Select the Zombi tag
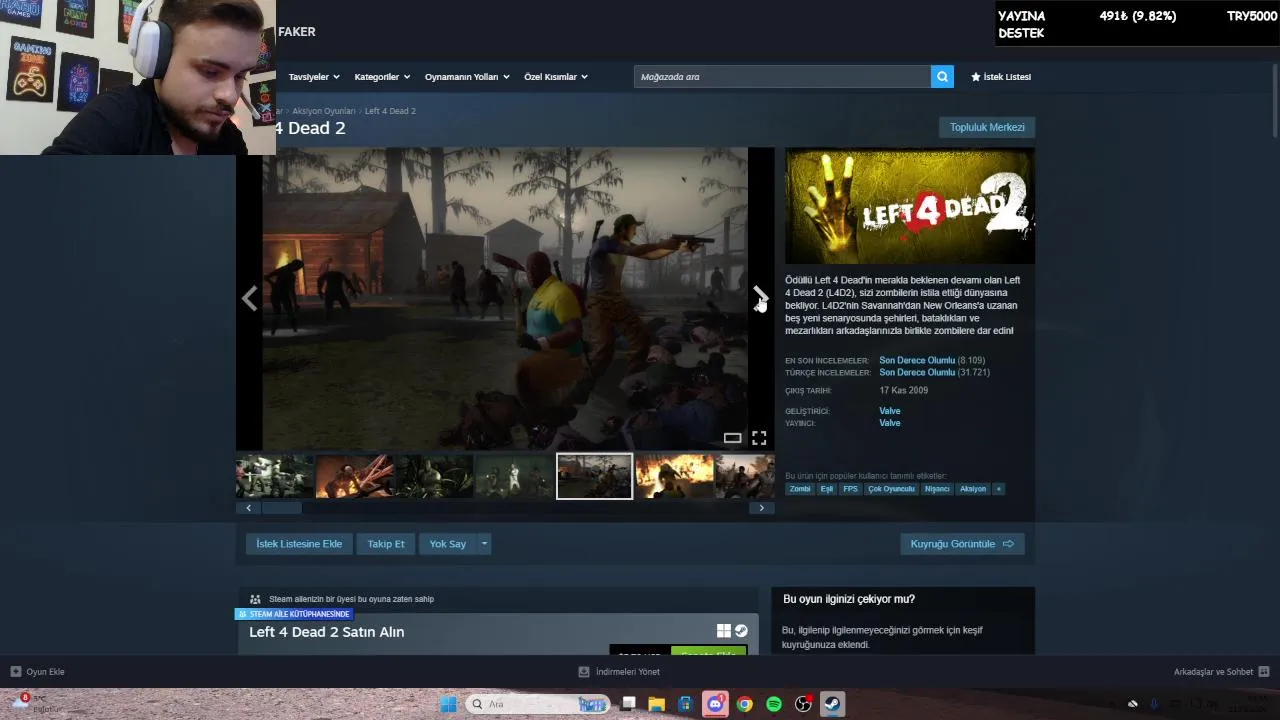The height and width of the screenshot is (720, 1280). pyautogui.click(x=800, y=489)
